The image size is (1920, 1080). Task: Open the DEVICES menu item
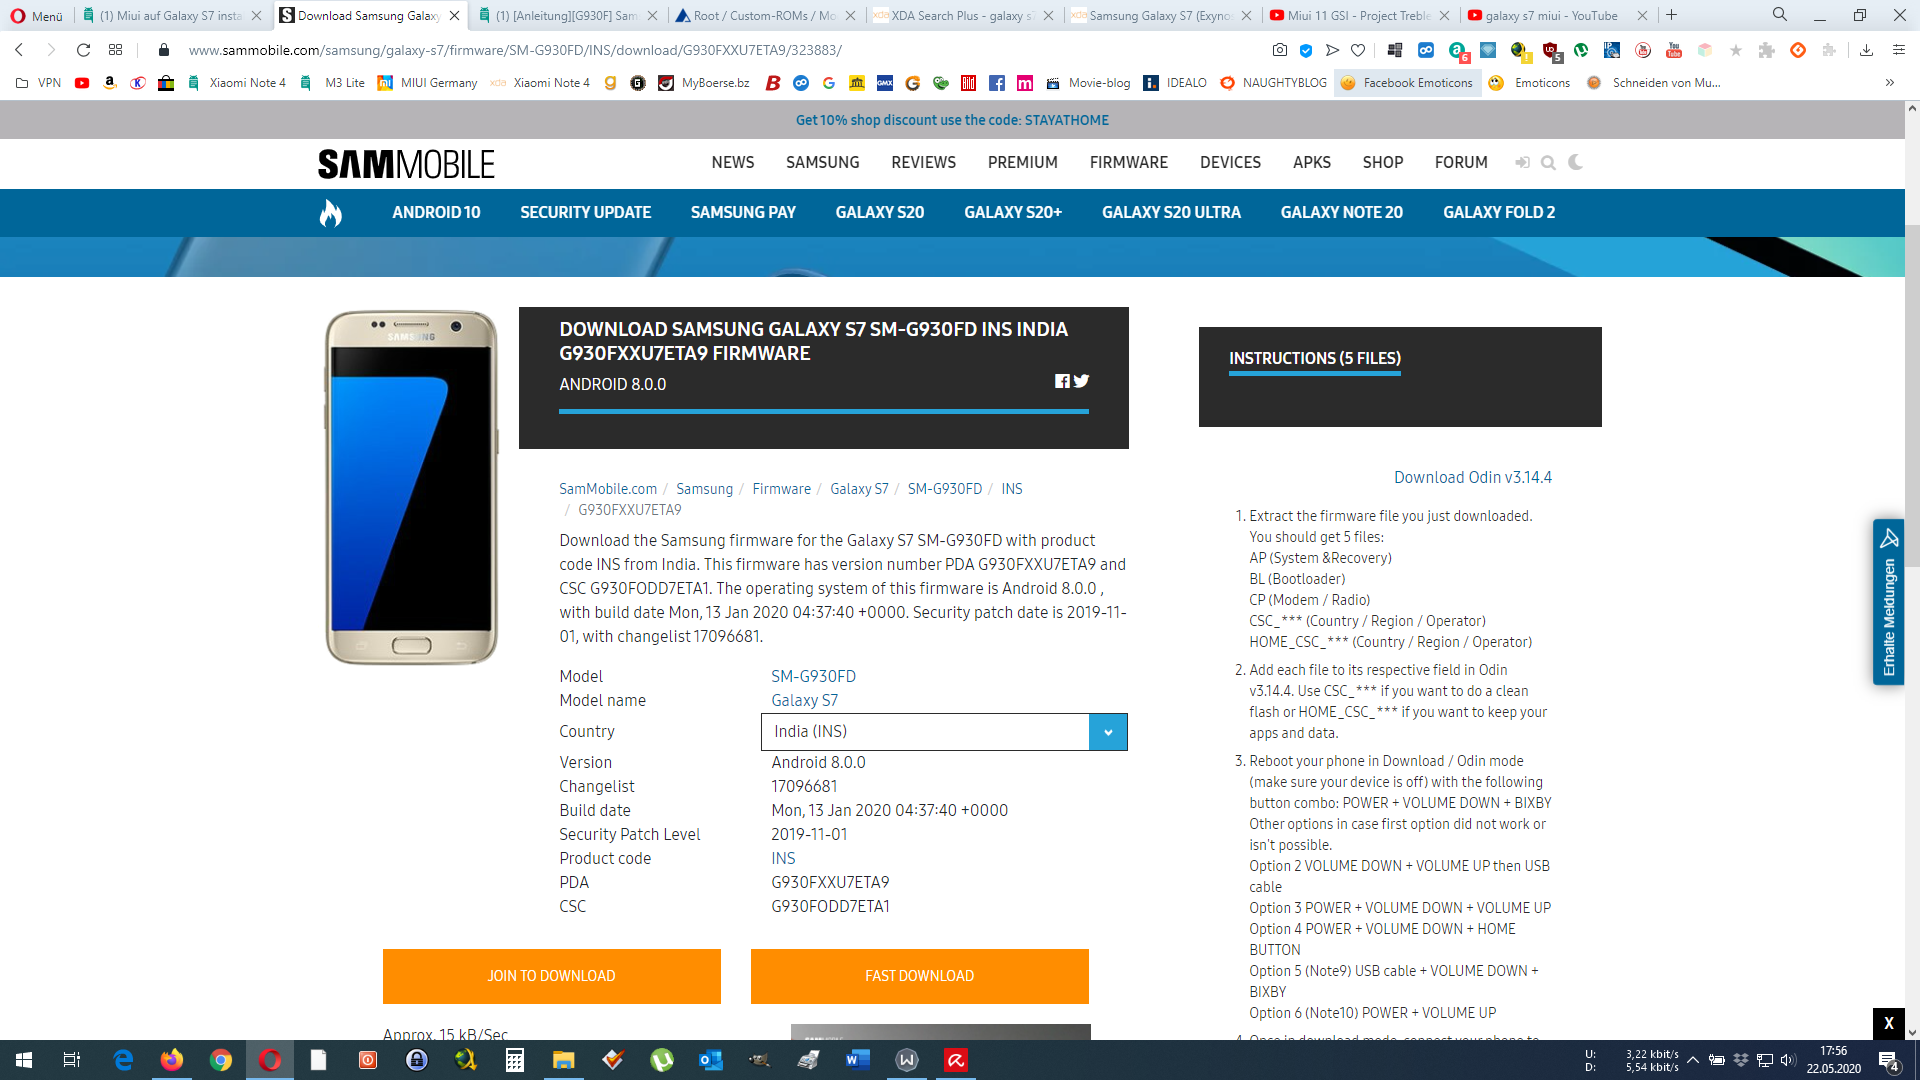[x=1230, y=163]
